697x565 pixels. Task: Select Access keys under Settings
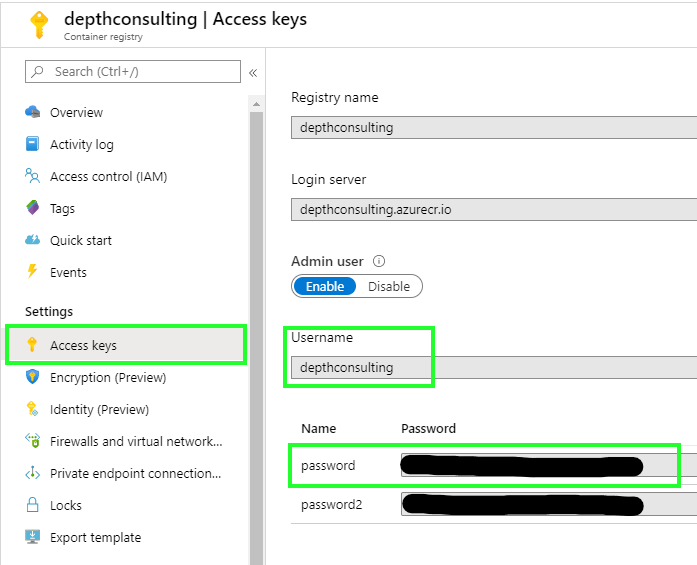click(x=127, y=345)
